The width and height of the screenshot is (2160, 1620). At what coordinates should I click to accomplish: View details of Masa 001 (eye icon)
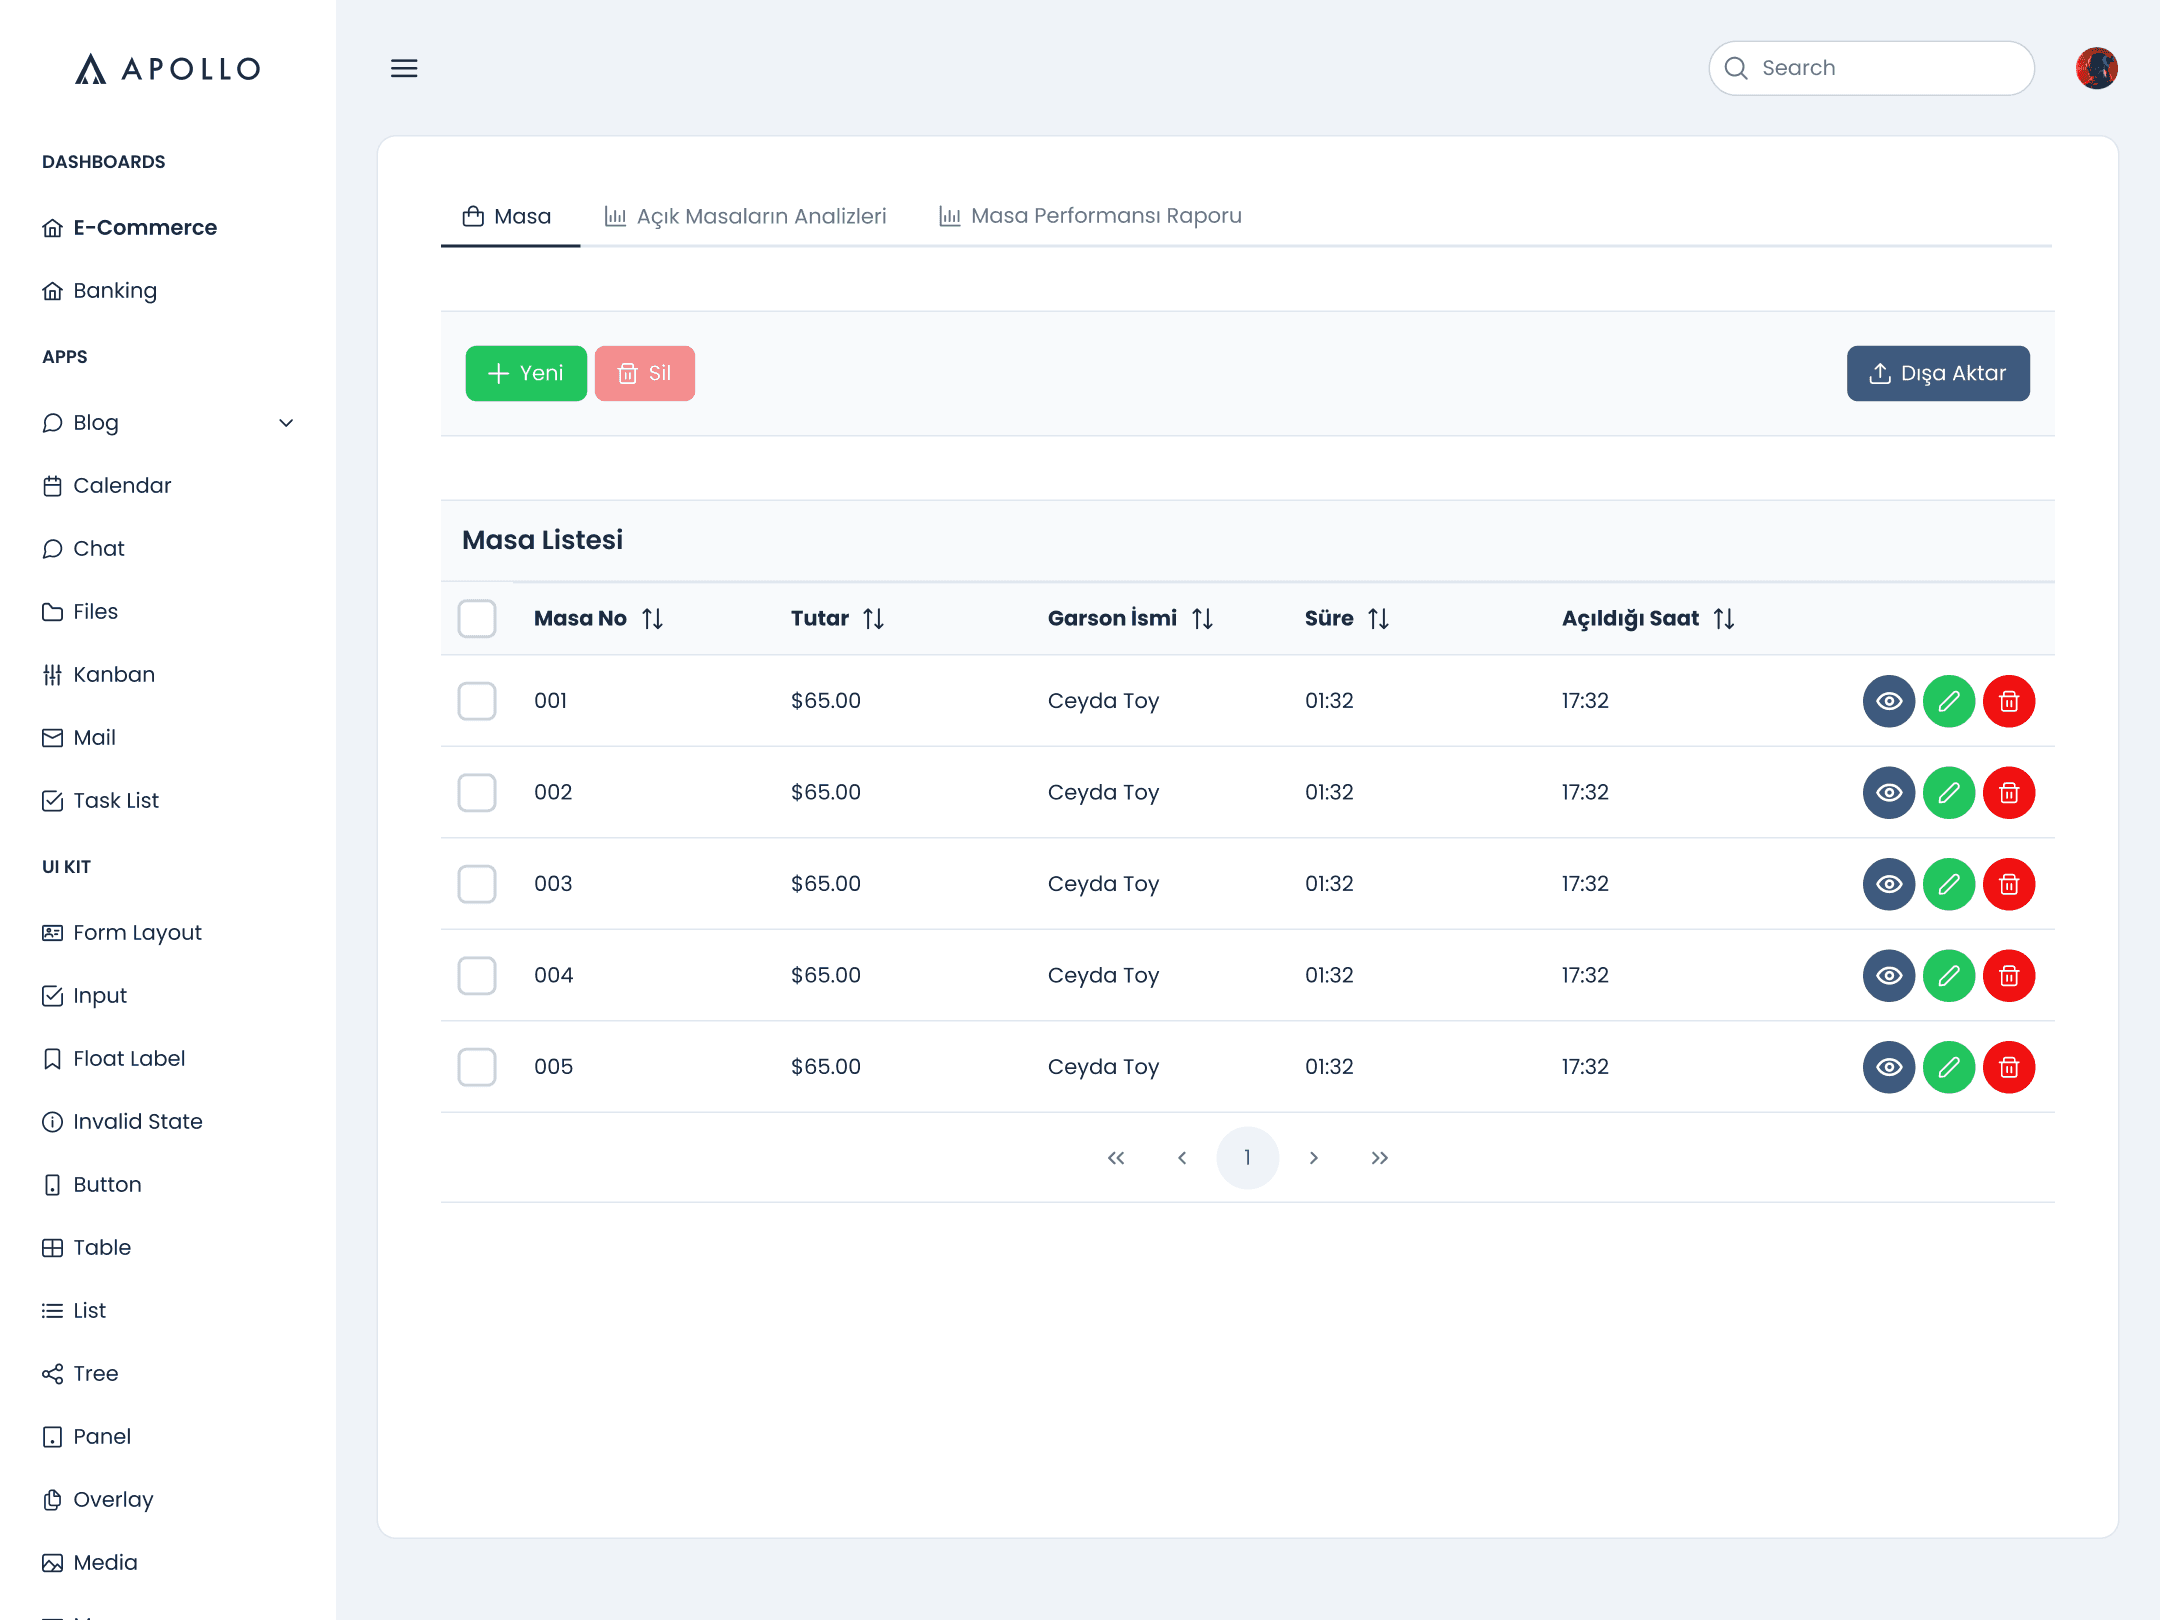(1889, 701)
